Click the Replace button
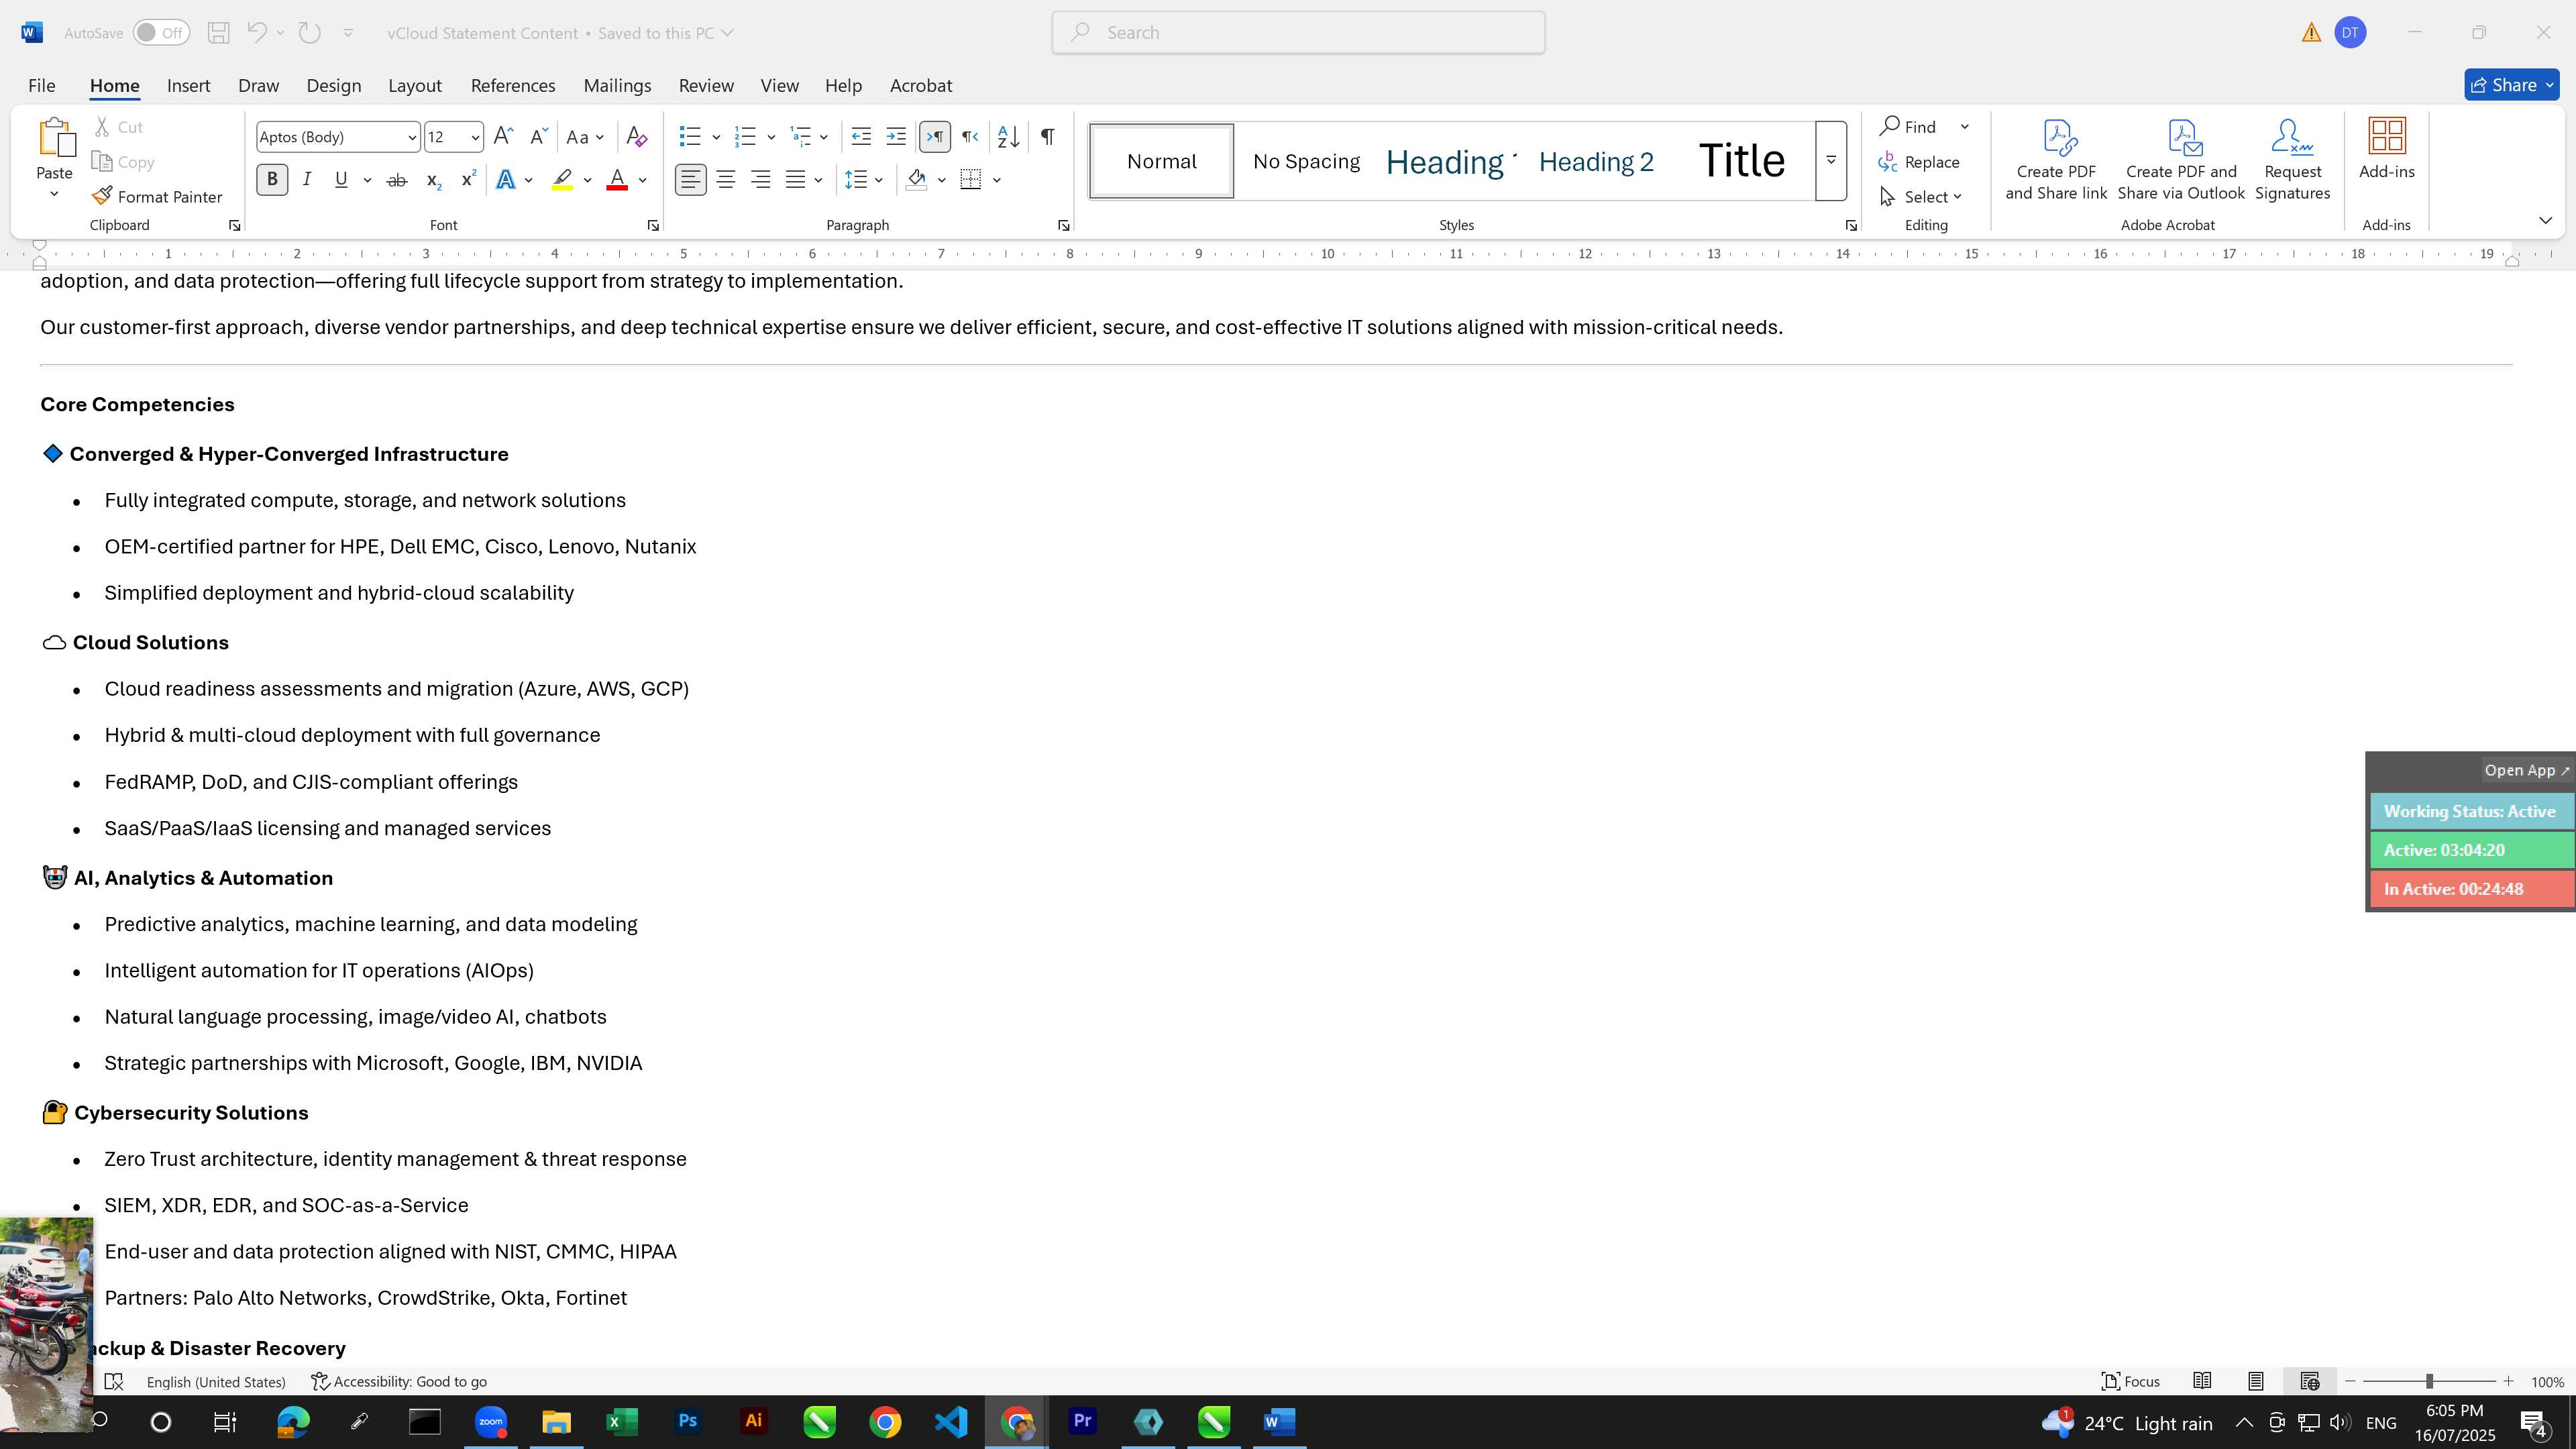Viewport: 2576px width, 1449px height. 1919,162
